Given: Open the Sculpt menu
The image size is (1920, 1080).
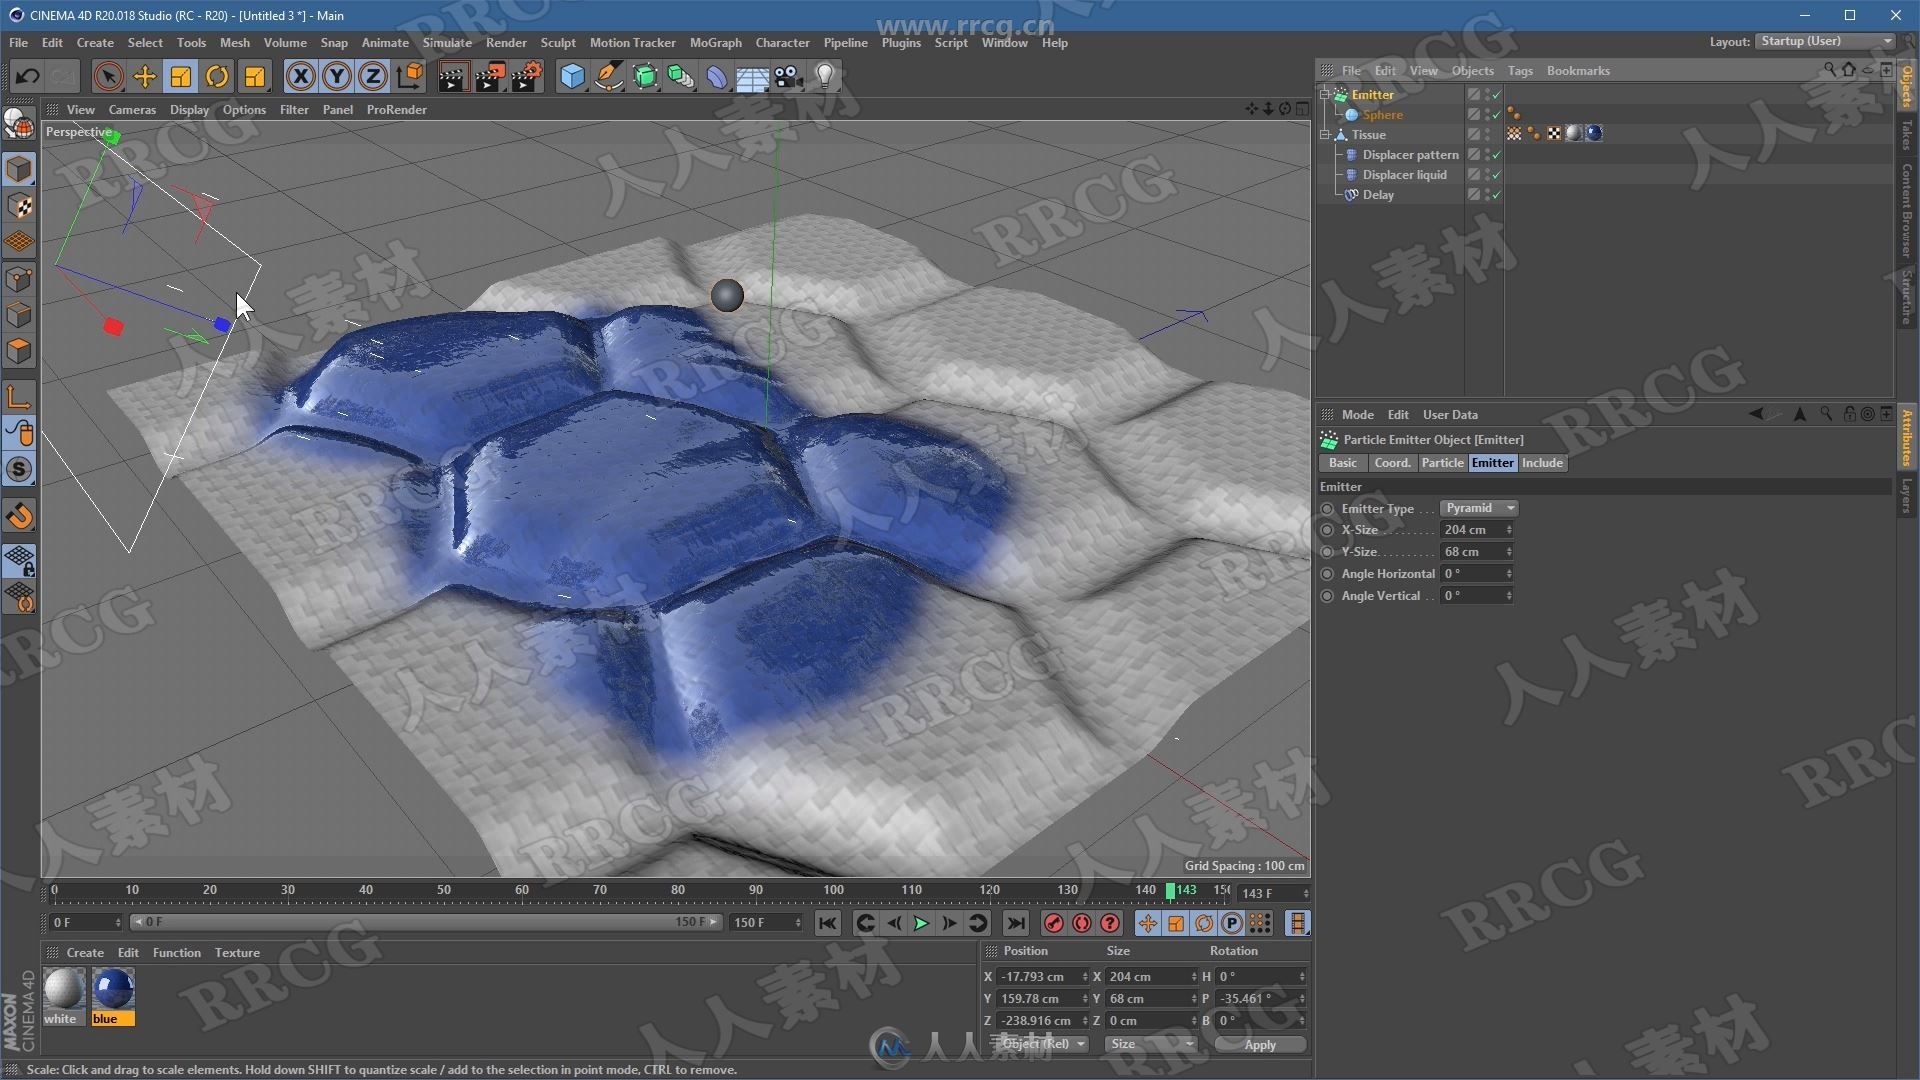Looking at the screenshot, I should pyautogui.click(x=558, y=43).
